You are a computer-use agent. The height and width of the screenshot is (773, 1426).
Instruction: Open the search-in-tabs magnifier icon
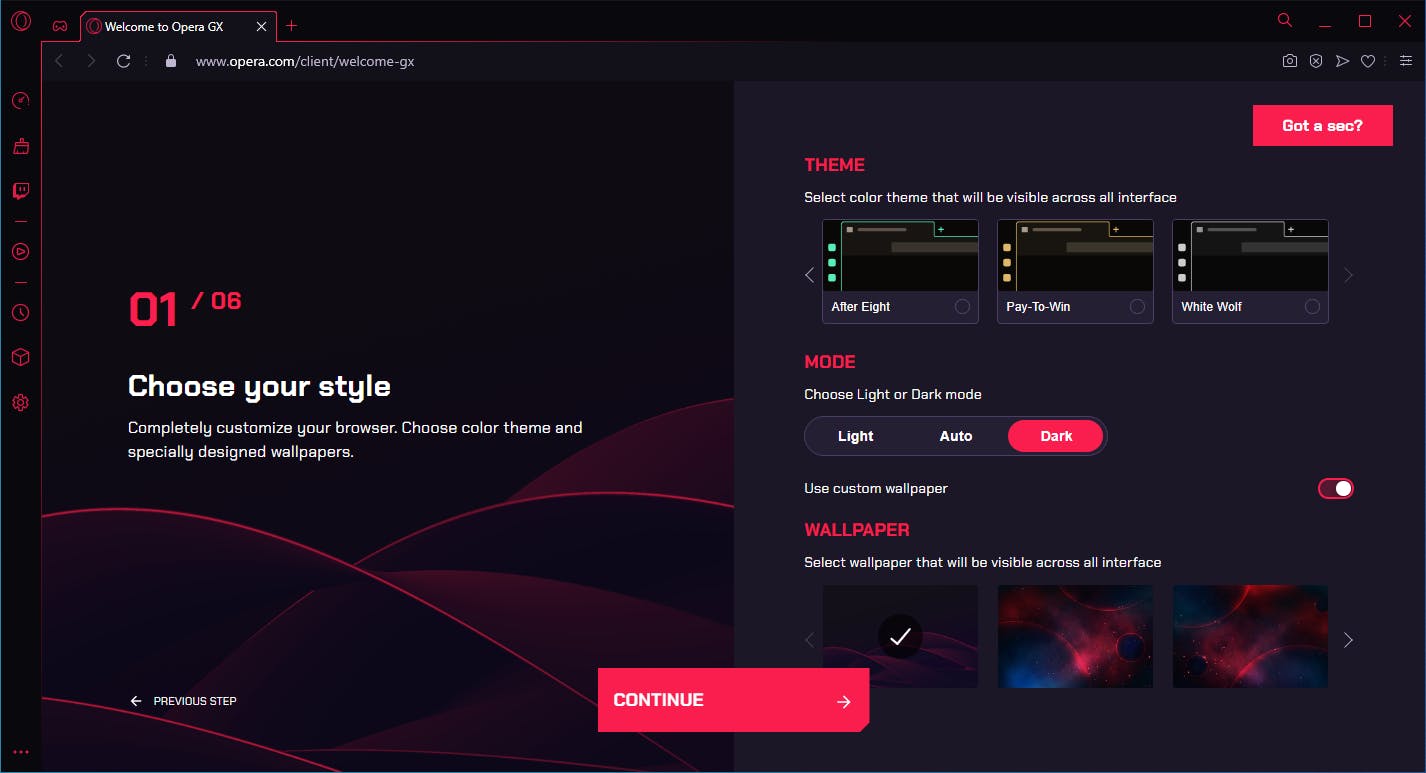(x=1285, y=20)
